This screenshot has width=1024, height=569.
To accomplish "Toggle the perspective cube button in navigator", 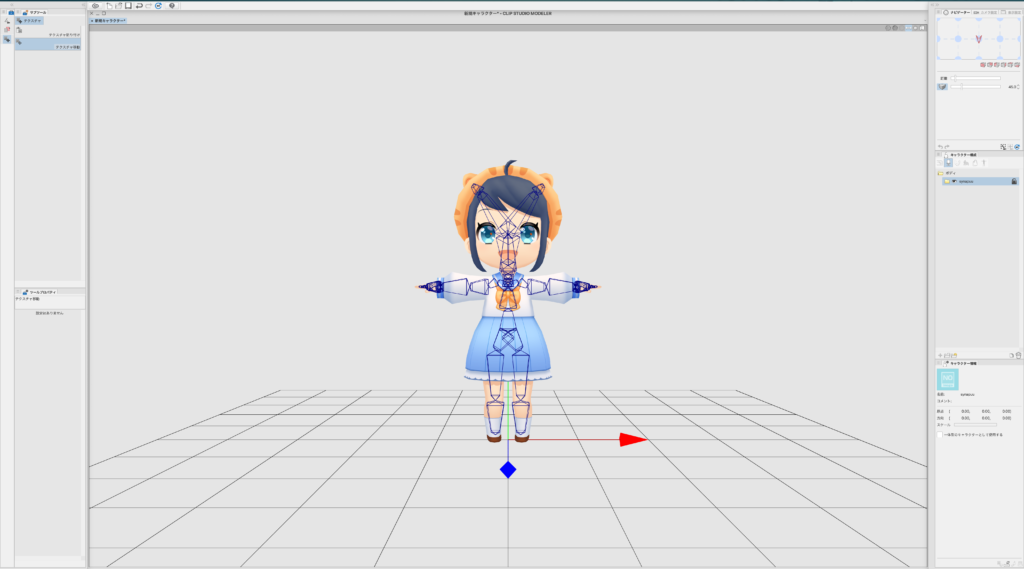I will pos(942,87).
